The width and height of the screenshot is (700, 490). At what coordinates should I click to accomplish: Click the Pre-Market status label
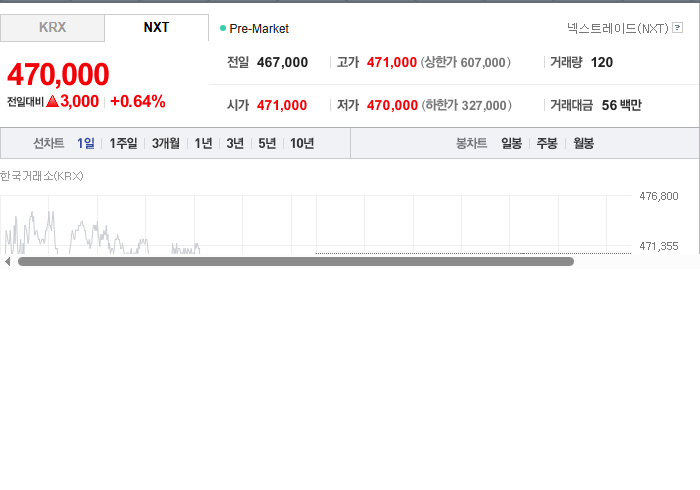259,29
